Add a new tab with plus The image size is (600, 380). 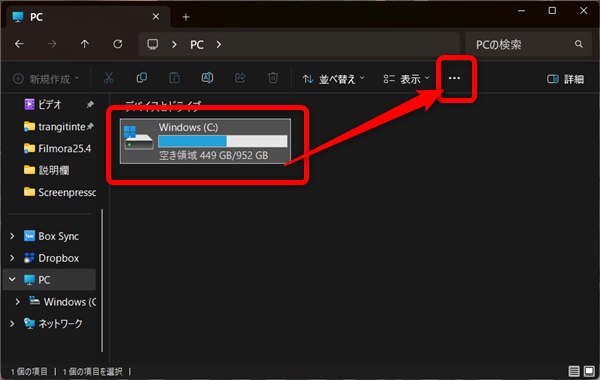[x=186, y=17]
